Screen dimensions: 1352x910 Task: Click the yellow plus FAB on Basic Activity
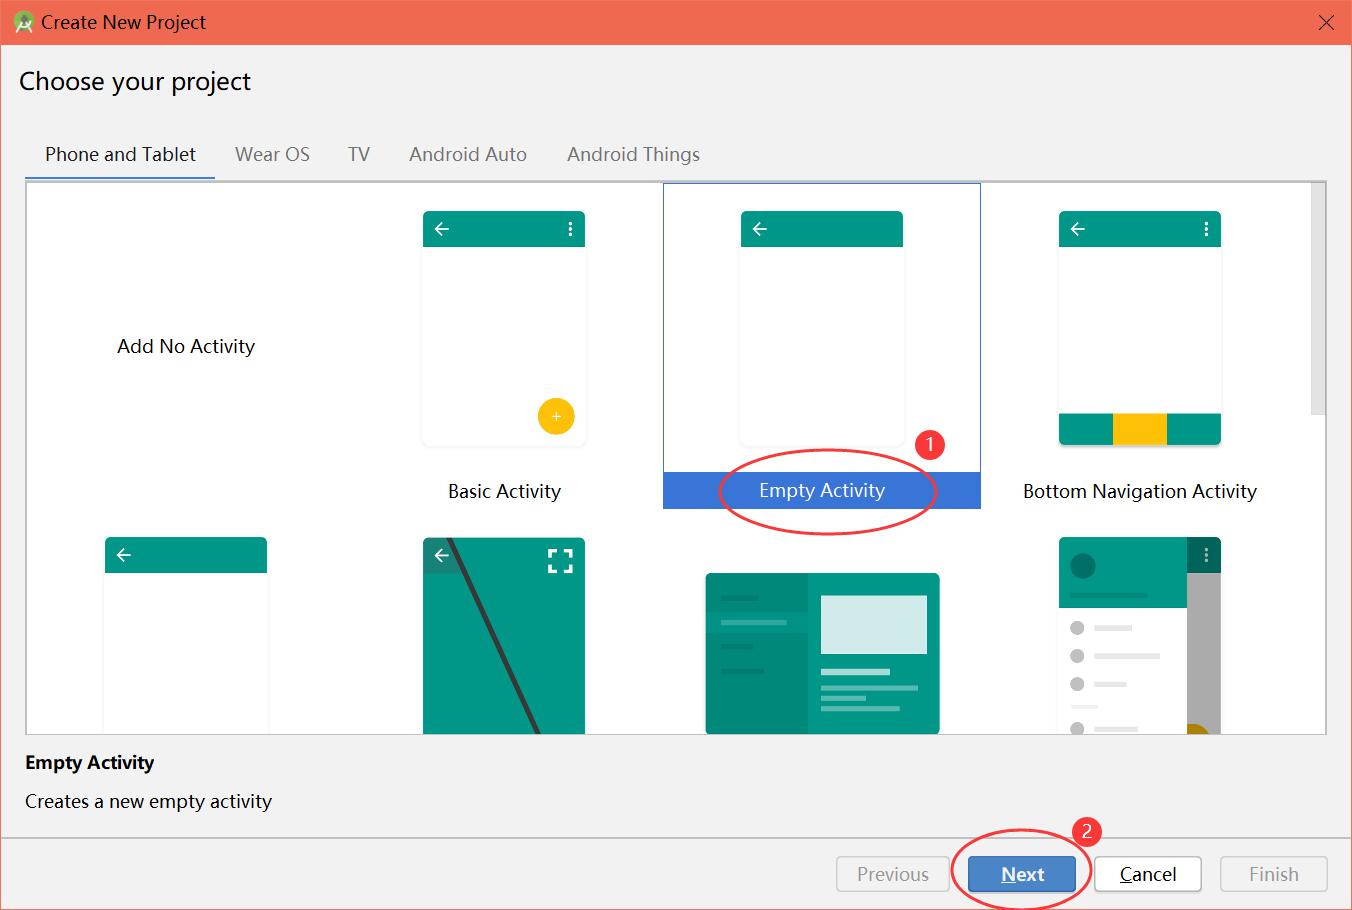[556, 416]
